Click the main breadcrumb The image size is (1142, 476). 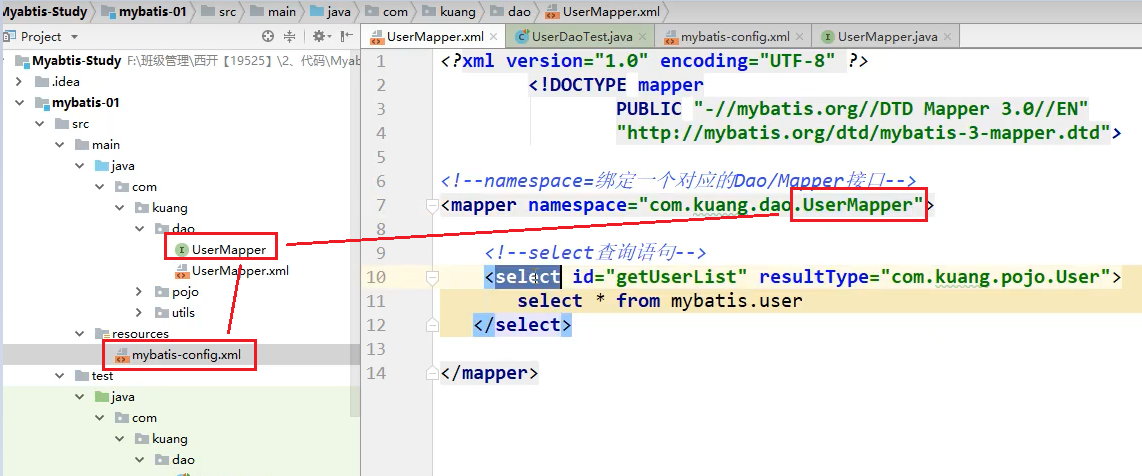[x=272, y=12]
